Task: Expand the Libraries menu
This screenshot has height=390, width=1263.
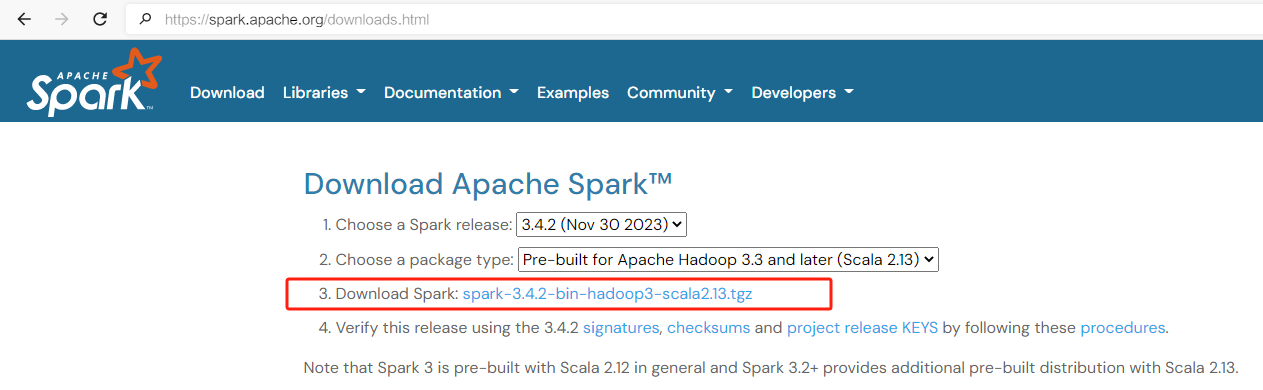Action: (x=324, y=92)
